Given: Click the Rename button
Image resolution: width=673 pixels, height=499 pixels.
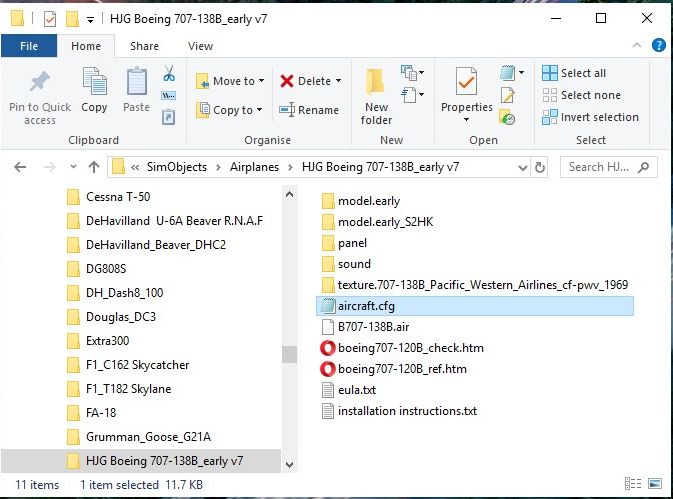Looking at the screenshot, I should (309, 110).
